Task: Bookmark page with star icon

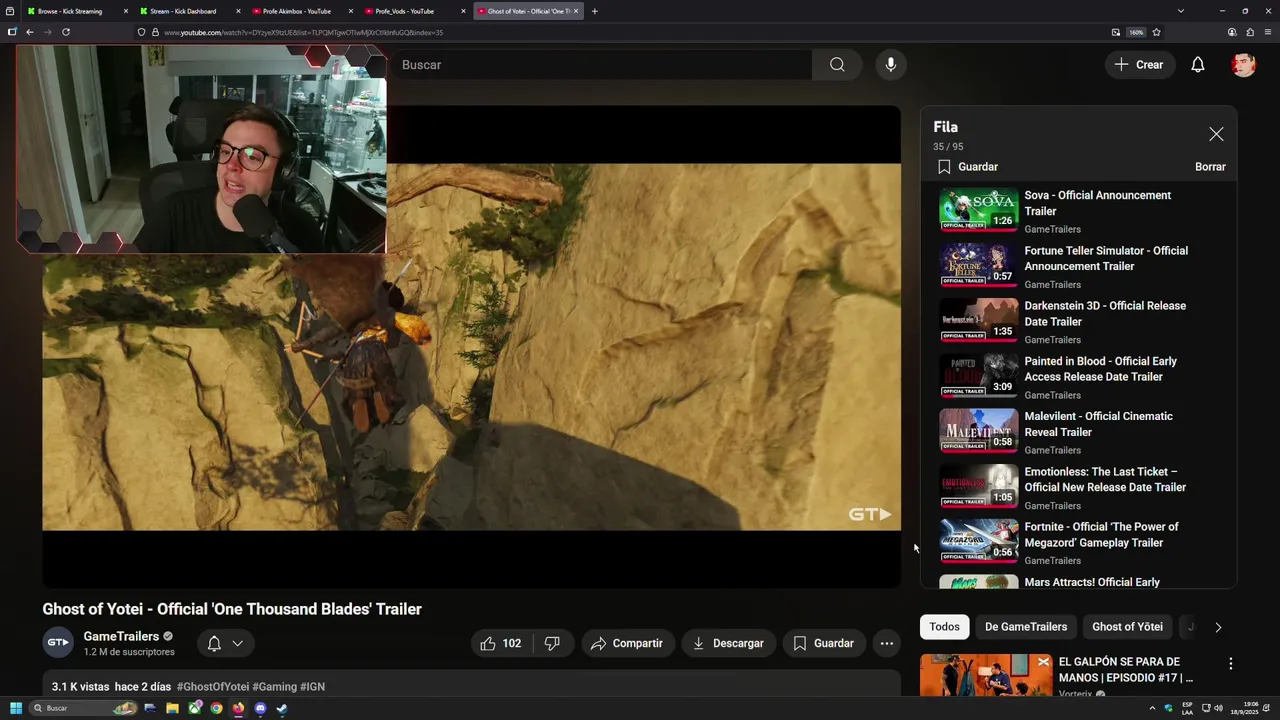Action: [x=1156, y=32]
